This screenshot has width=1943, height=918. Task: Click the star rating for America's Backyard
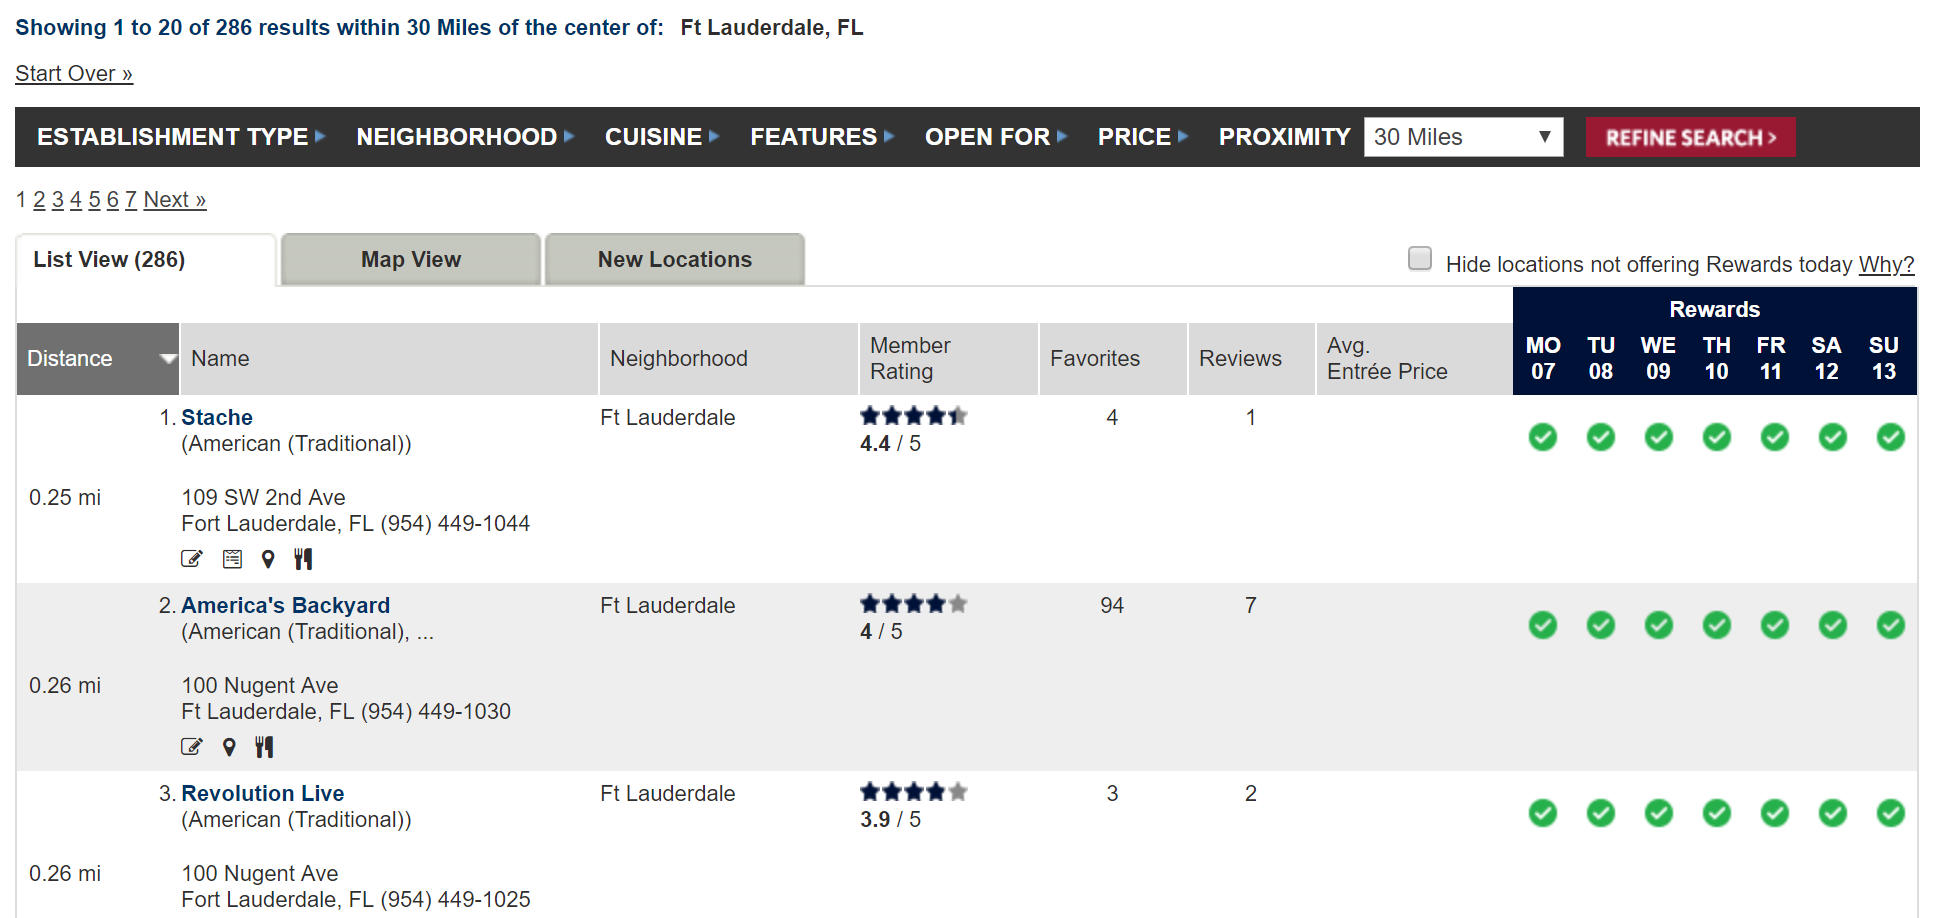tap(914, 604)
